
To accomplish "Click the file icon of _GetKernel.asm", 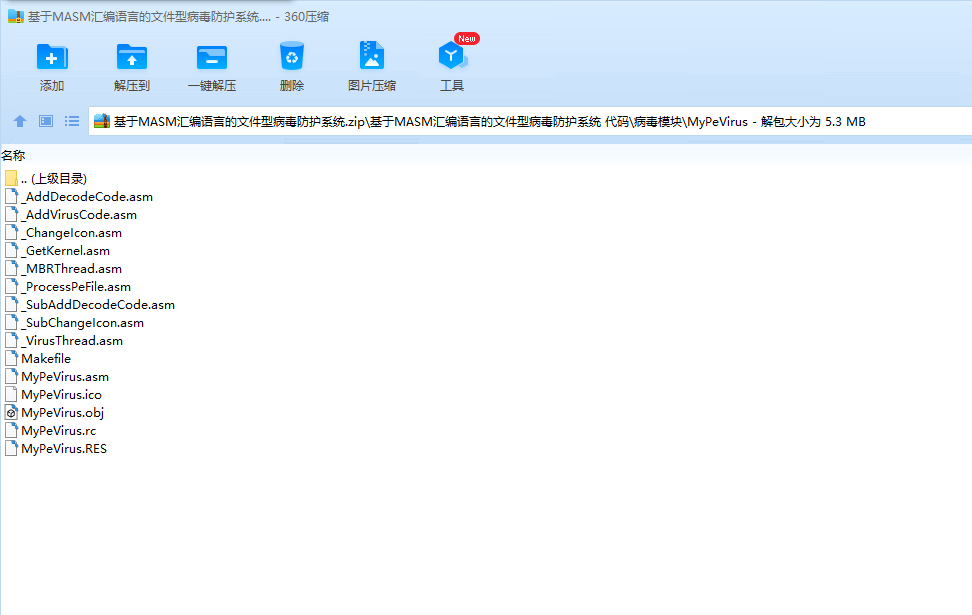I will [x=11, y=250].
